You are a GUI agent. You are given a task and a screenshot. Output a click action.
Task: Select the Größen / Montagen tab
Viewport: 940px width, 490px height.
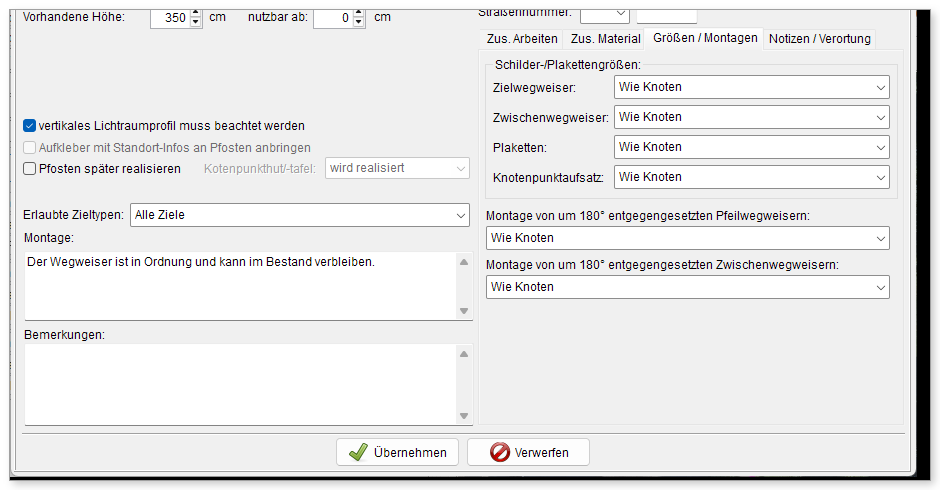pyautogui.click(x=704, y=38)
